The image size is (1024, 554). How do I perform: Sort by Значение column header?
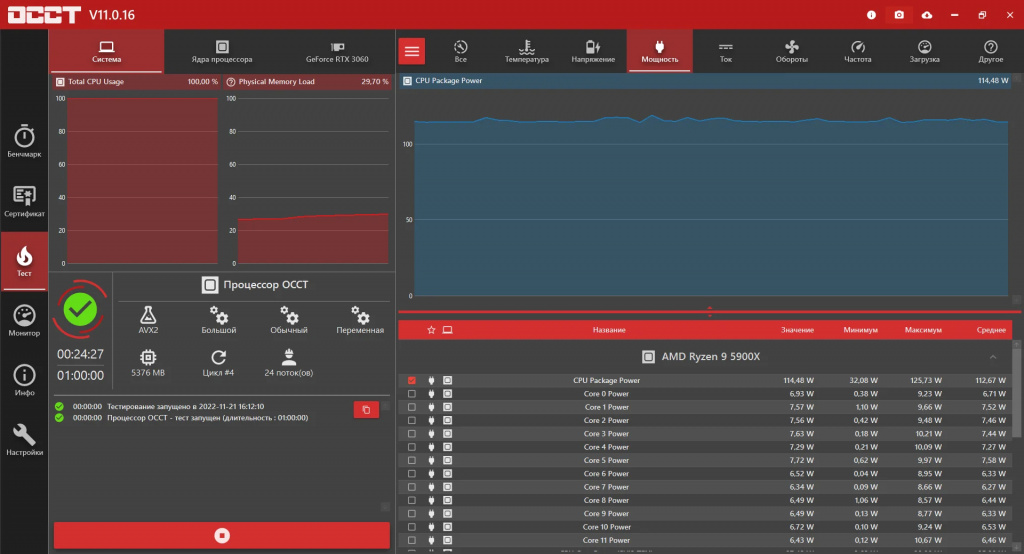pyautogui.click(x=797, y=330)
